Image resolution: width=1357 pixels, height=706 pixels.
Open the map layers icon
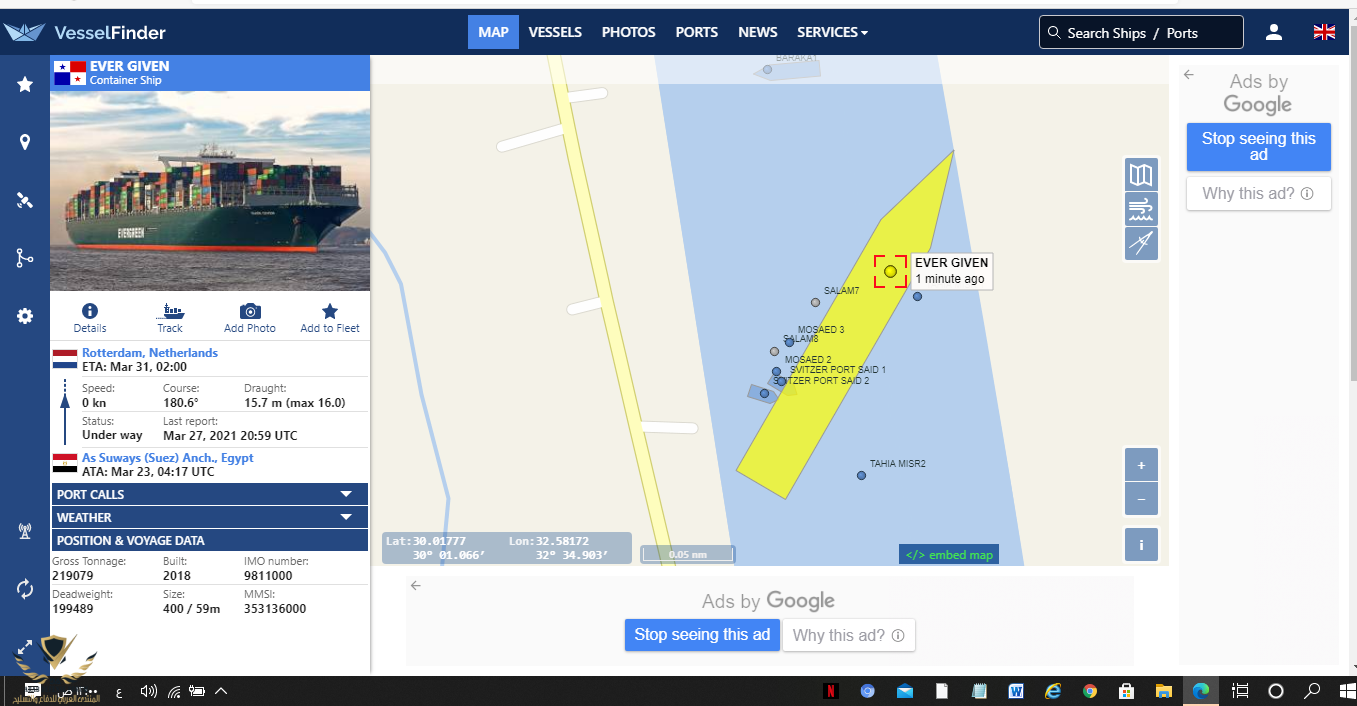(1141, 175)
